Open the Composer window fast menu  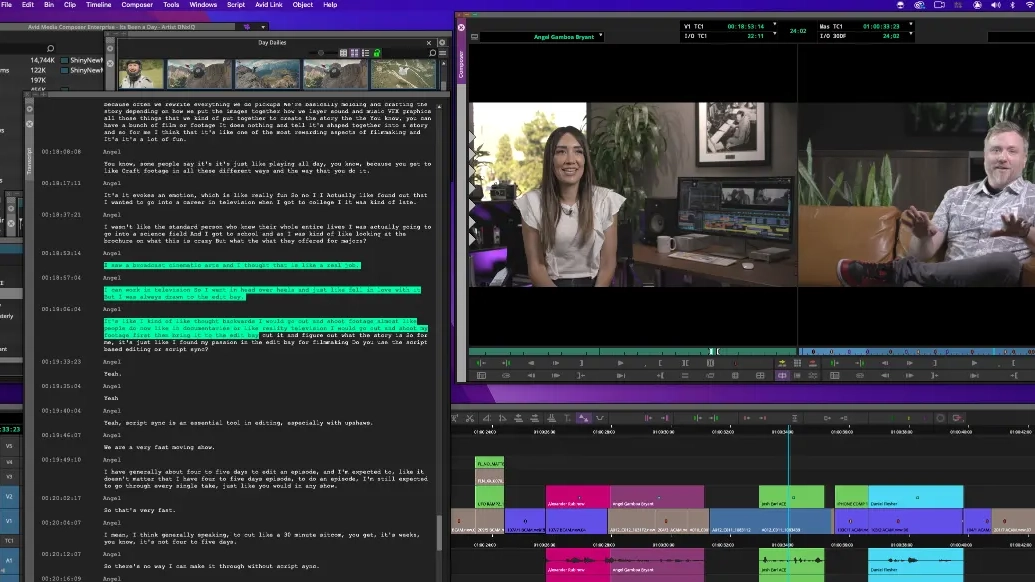[x=474, y=37]
